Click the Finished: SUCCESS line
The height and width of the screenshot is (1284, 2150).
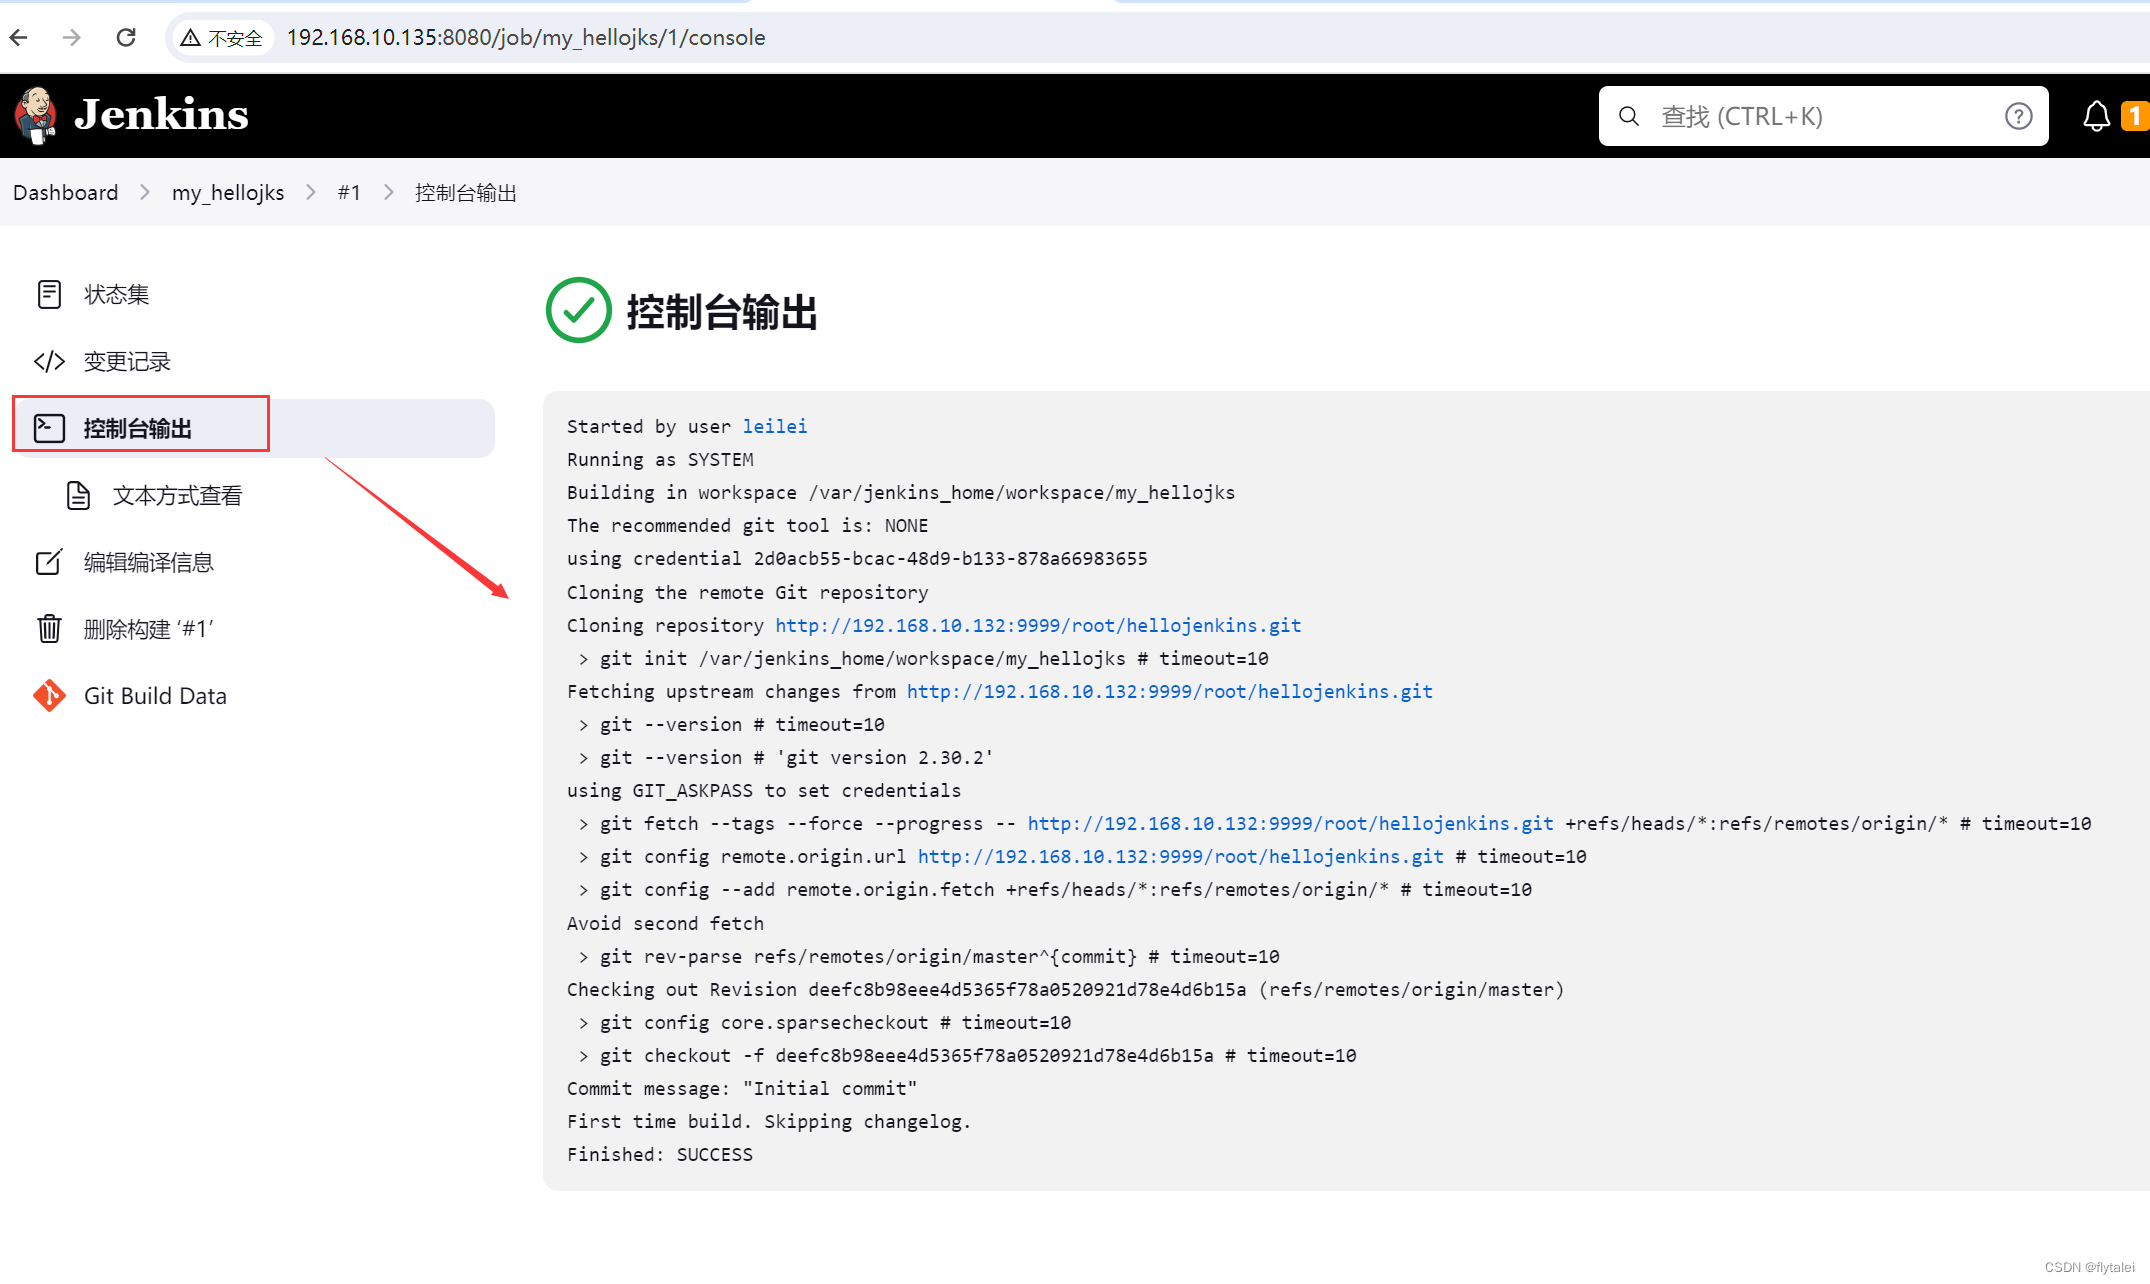660,1154
